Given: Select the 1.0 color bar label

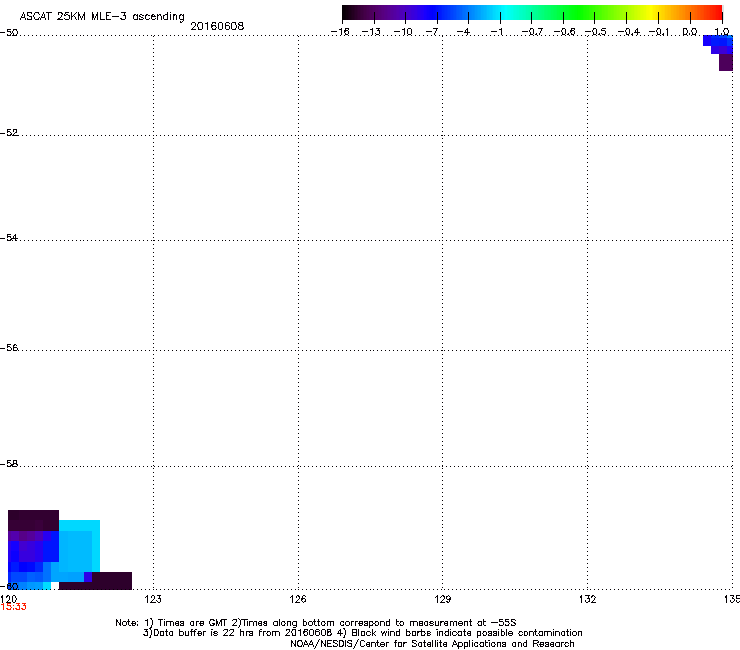Looking at the screenshot, I should point(722,32).
